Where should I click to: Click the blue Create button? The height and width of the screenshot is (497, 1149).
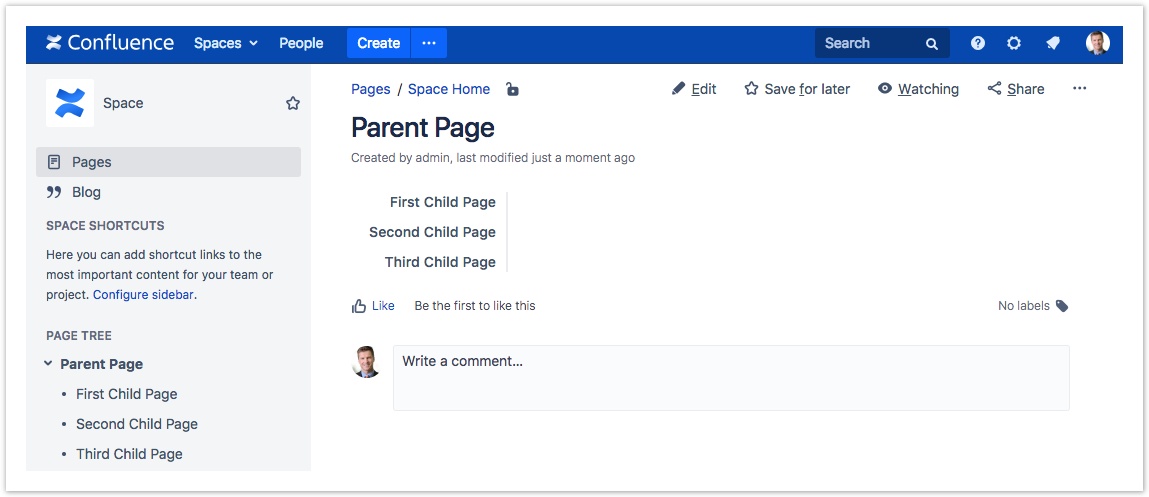pos(378,43)
